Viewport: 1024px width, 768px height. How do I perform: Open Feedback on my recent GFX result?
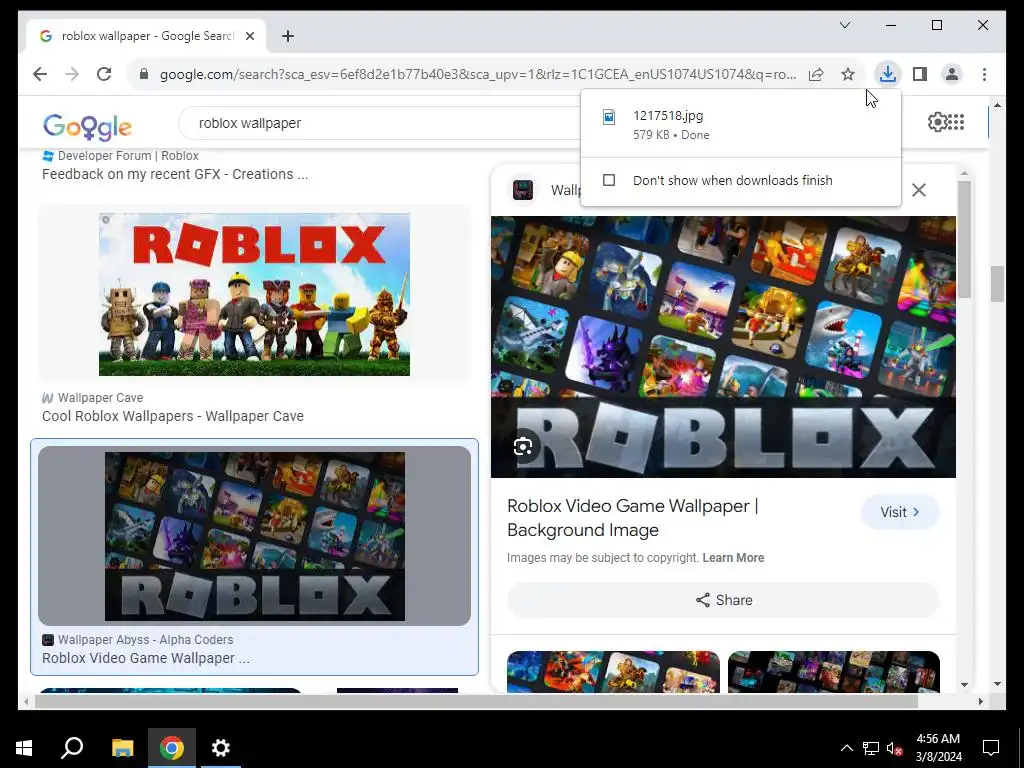(175, 174)
